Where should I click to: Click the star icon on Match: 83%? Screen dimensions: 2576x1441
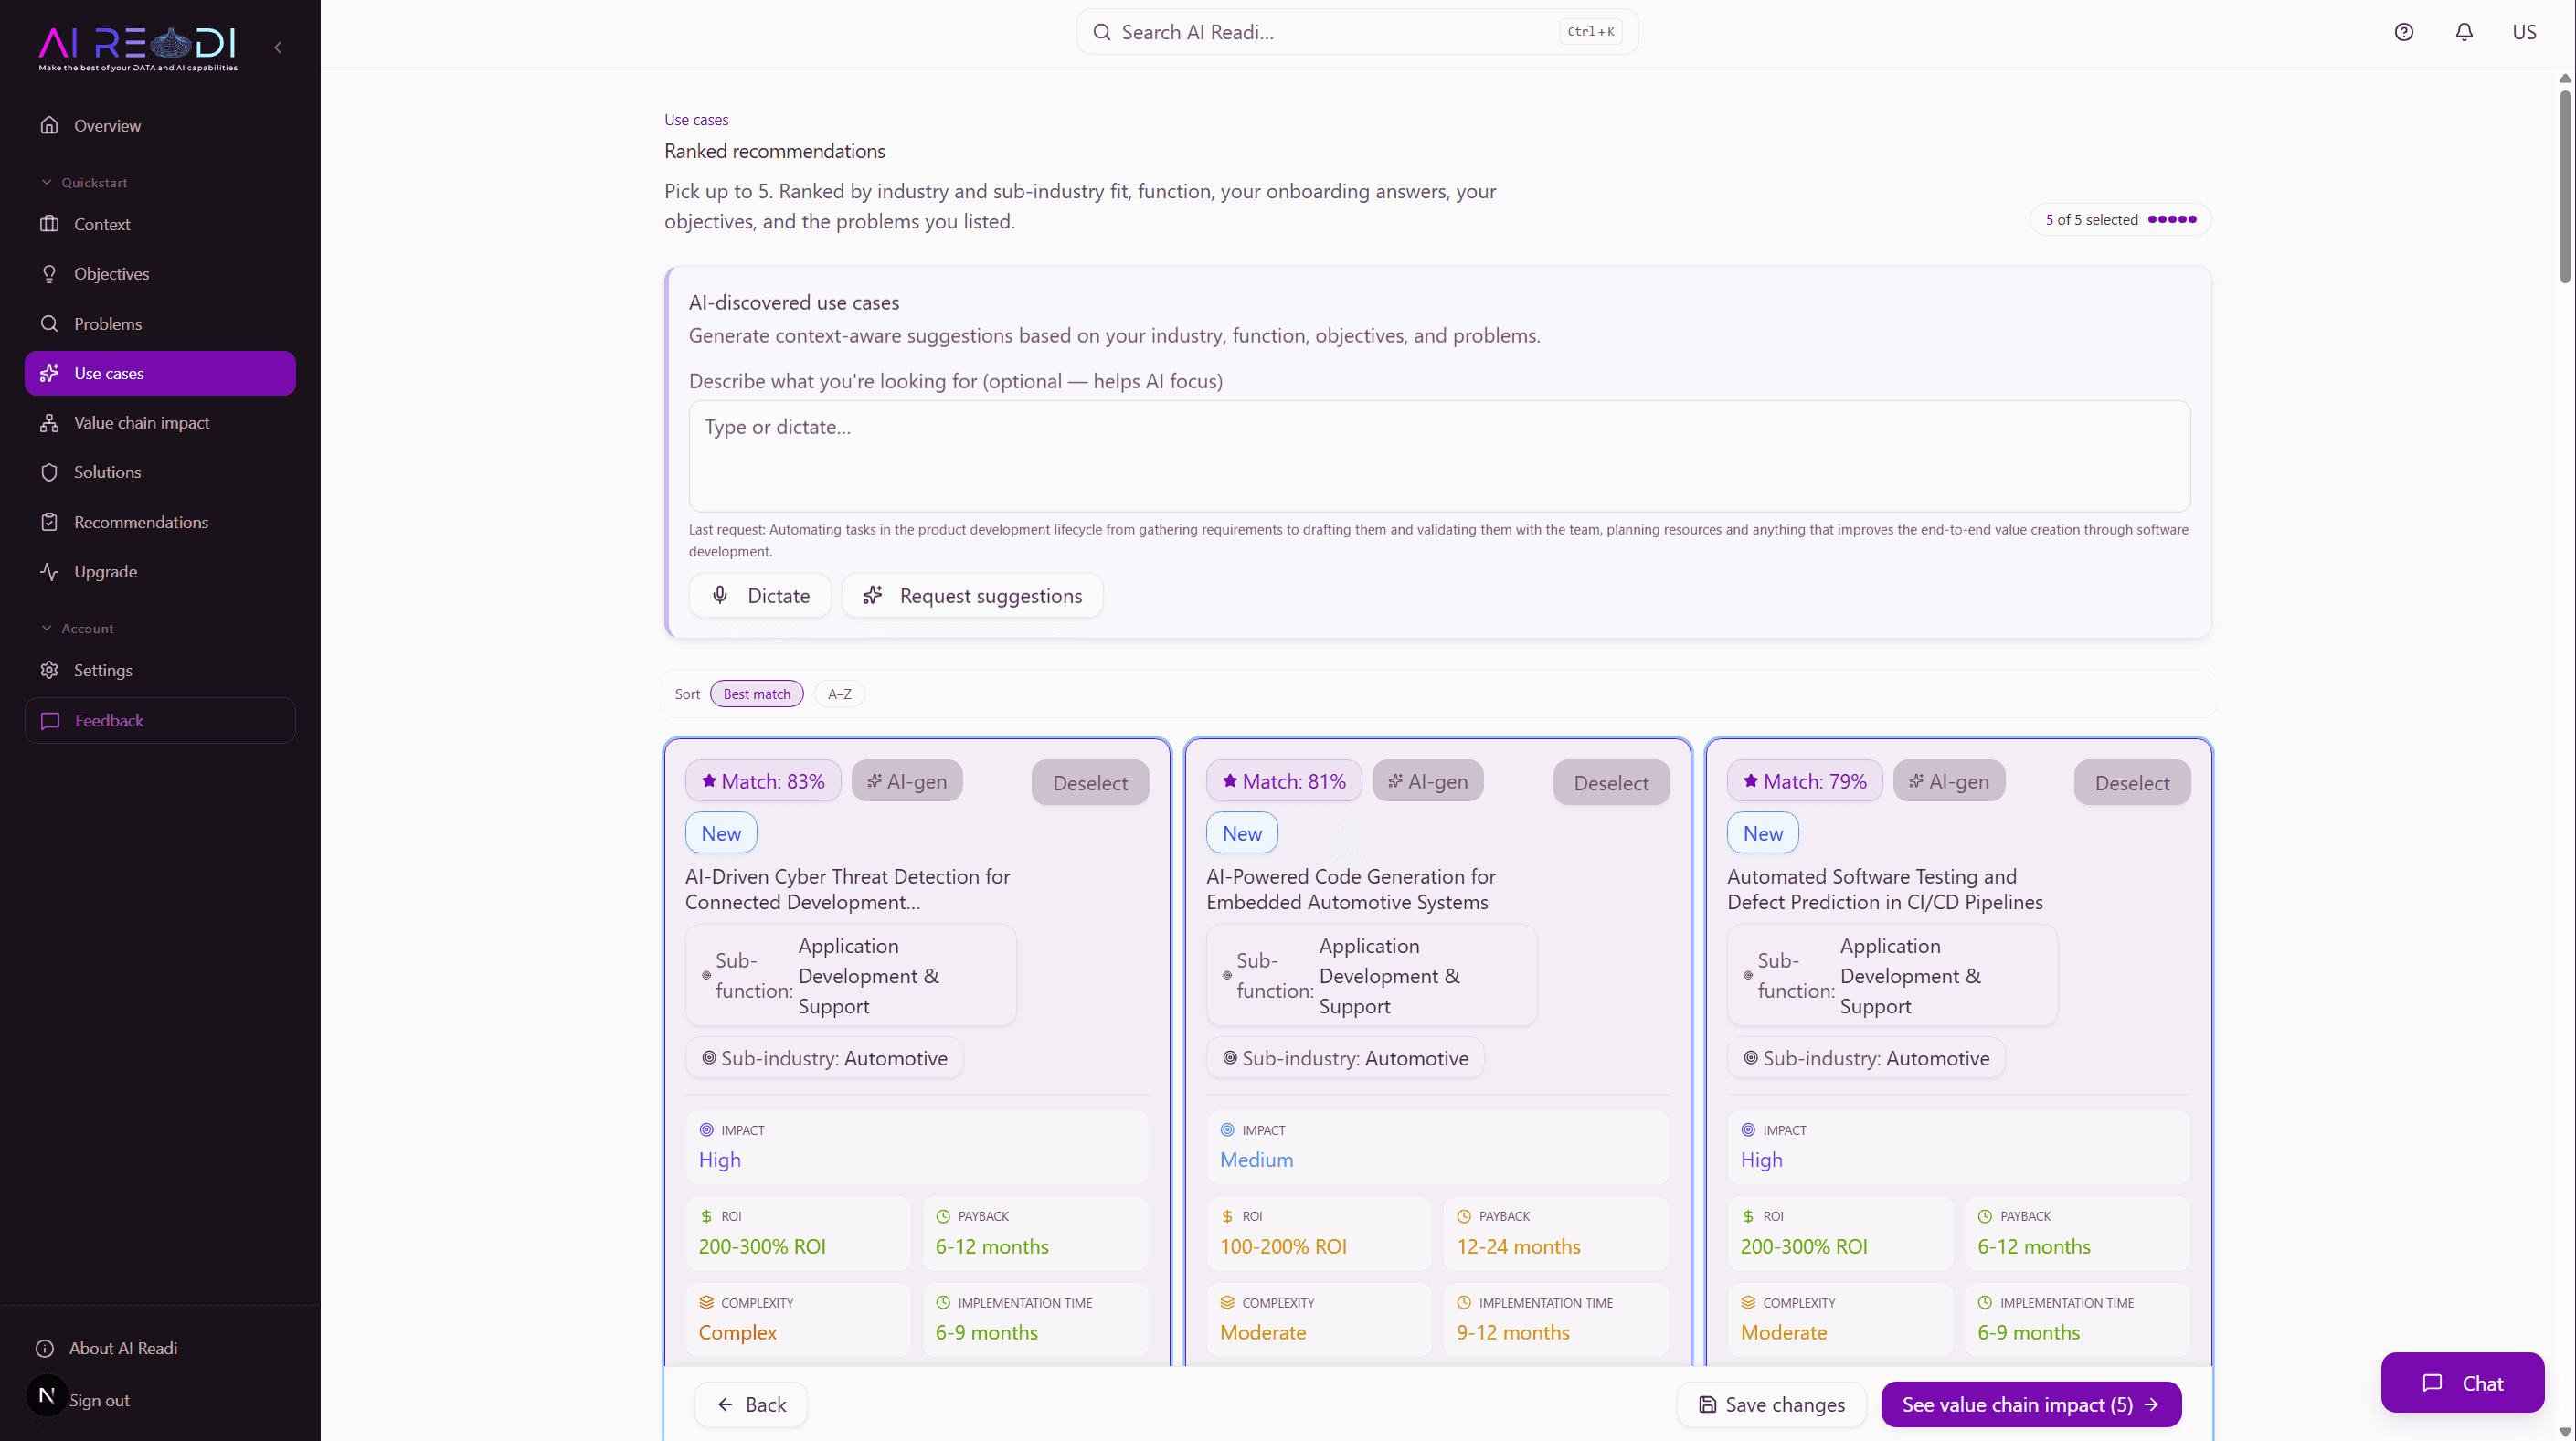tap(709, 781)
